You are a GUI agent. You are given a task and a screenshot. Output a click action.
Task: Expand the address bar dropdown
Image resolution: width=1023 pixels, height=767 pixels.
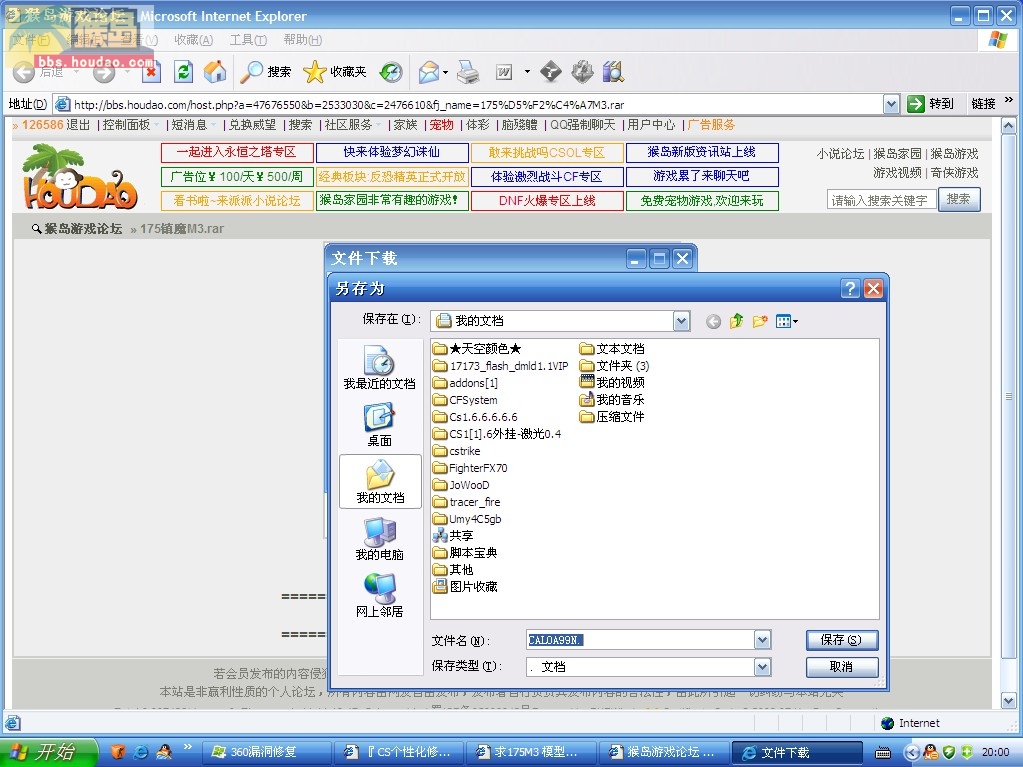(891, 104)
